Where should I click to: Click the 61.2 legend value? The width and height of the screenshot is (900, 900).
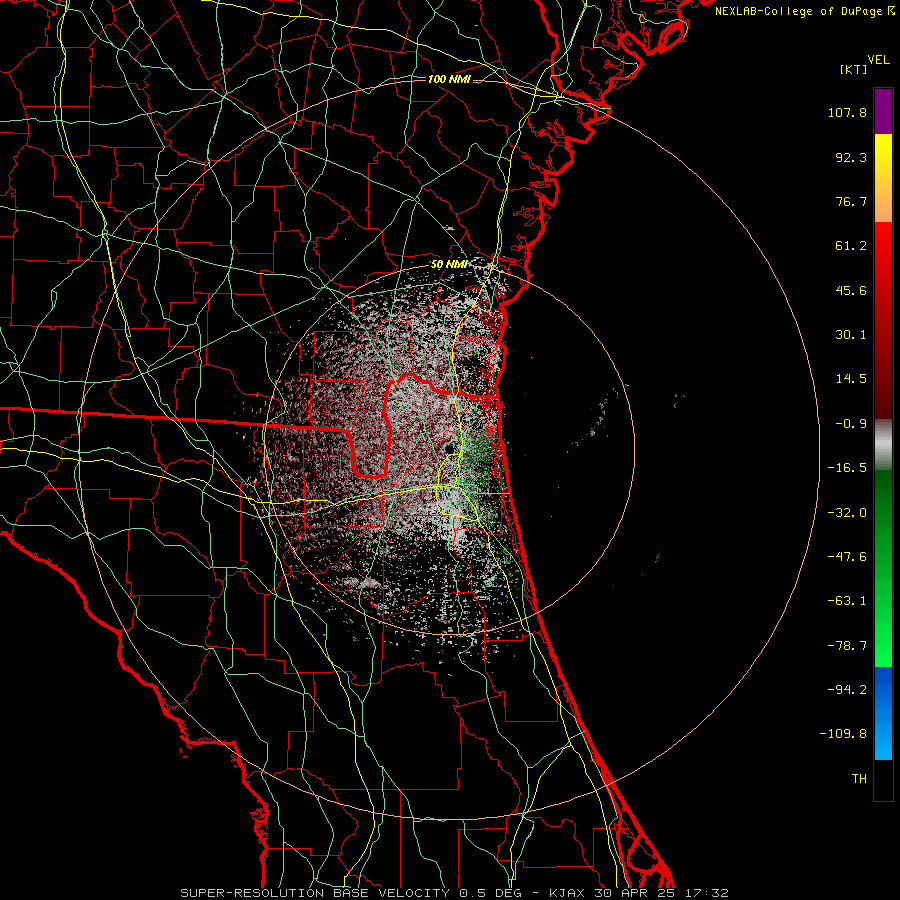pyautogui.click(x=851, y=246)
